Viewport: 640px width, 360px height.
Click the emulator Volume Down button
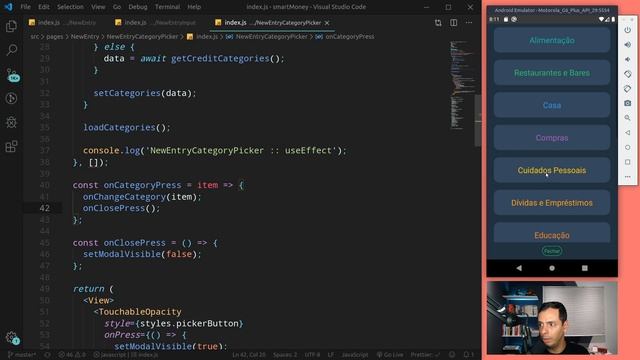628,59
